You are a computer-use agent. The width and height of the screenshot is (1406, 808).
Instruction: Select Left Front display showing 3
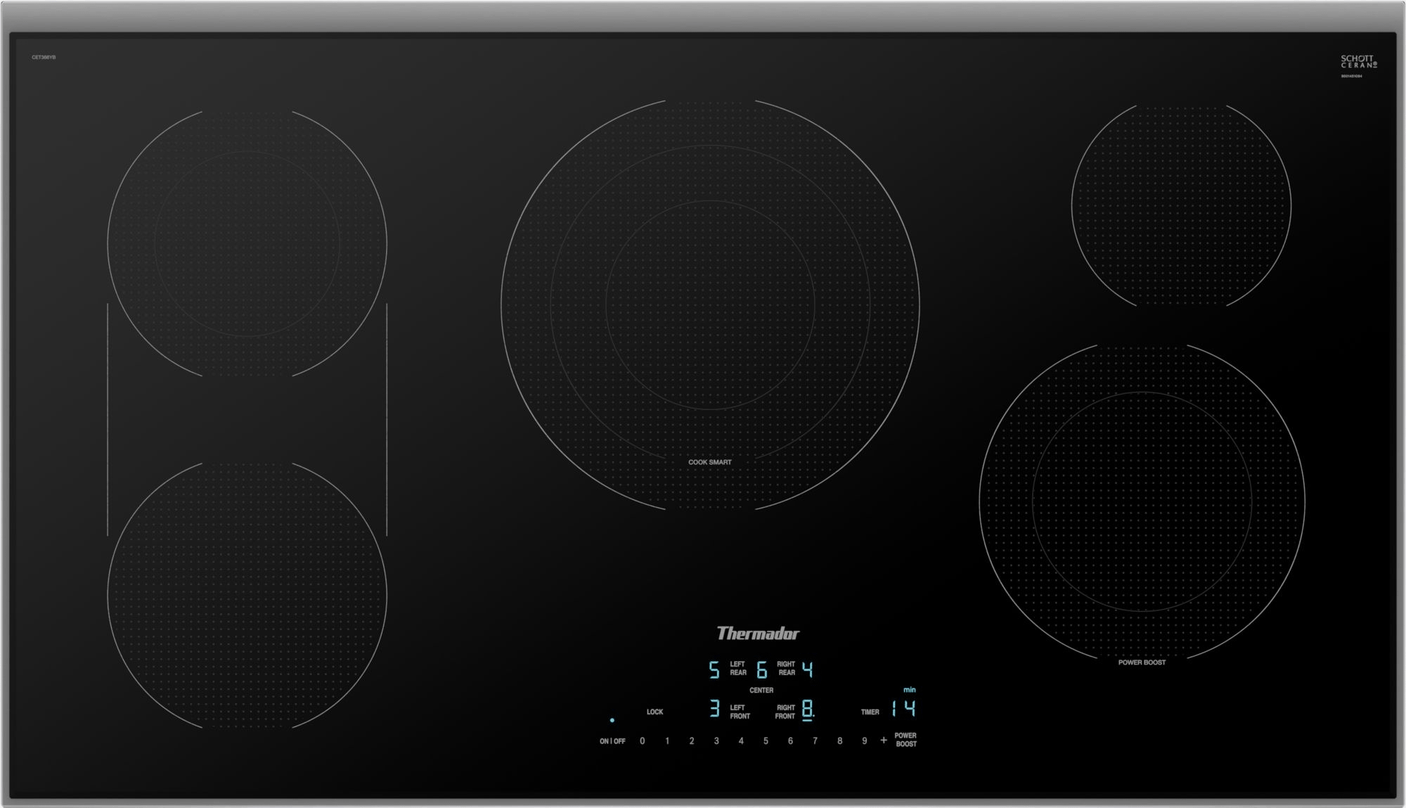pyautogui.click(x=714, y=709)
